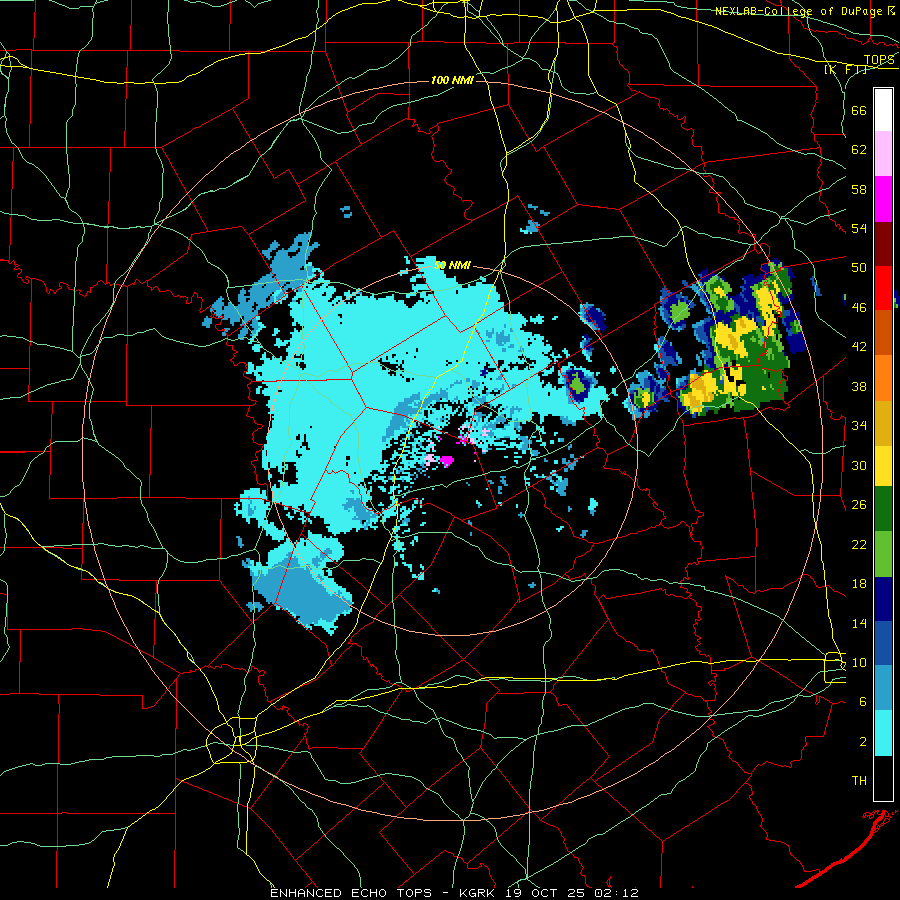Click the 100 NMI range ring label

point(452,80)
